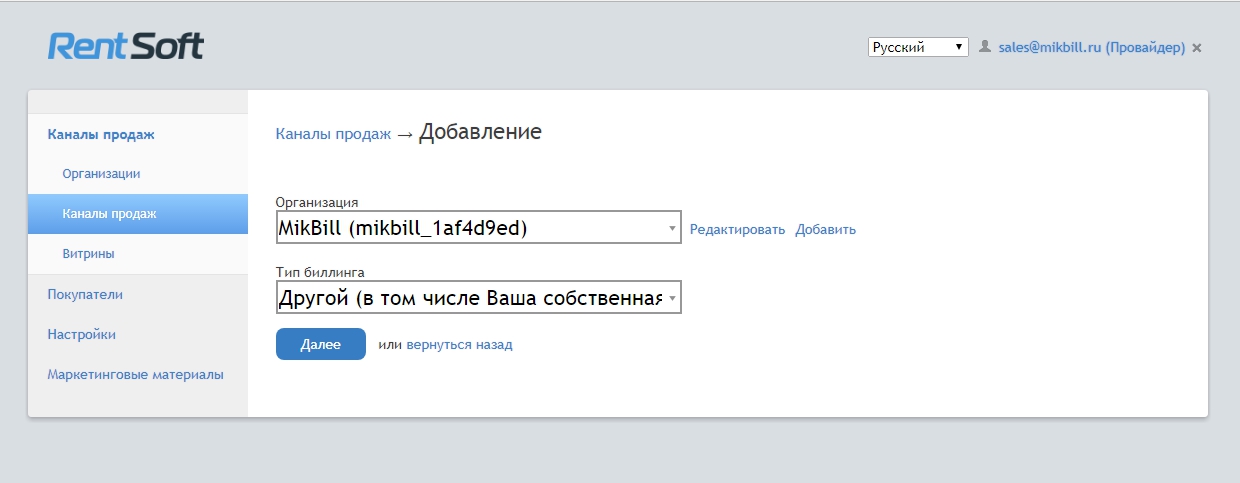Click Редактировать next to the organization
Viewport: 1240px width, 483px height.
[x=737, y=229]
